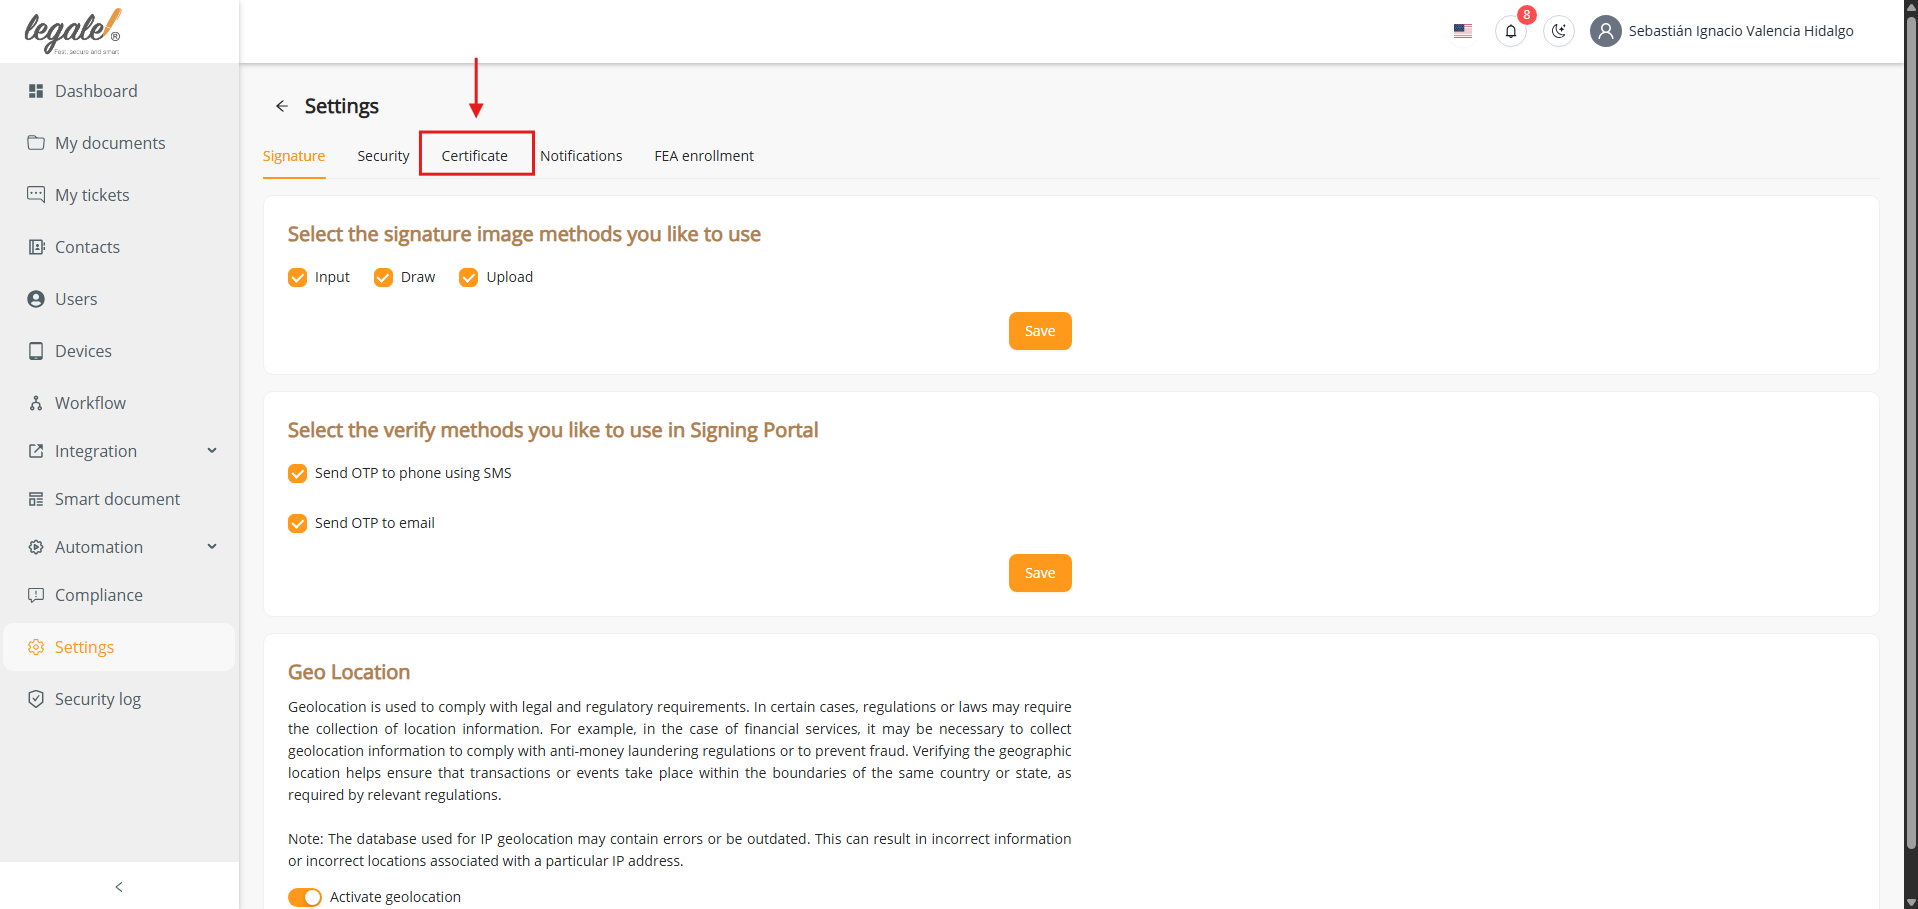Click the US flag language icon
The height and width of the screenshot is (909, 1918).
coord(1462,31)
